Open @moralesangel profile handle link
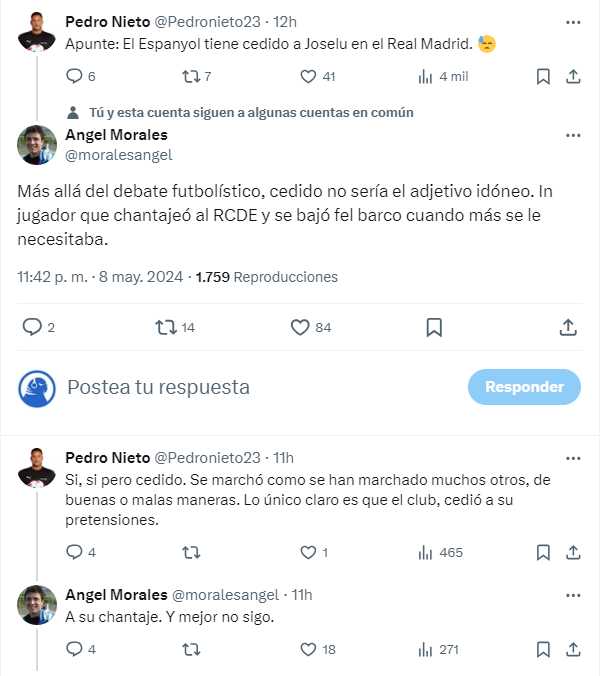 tap(119, 154)
